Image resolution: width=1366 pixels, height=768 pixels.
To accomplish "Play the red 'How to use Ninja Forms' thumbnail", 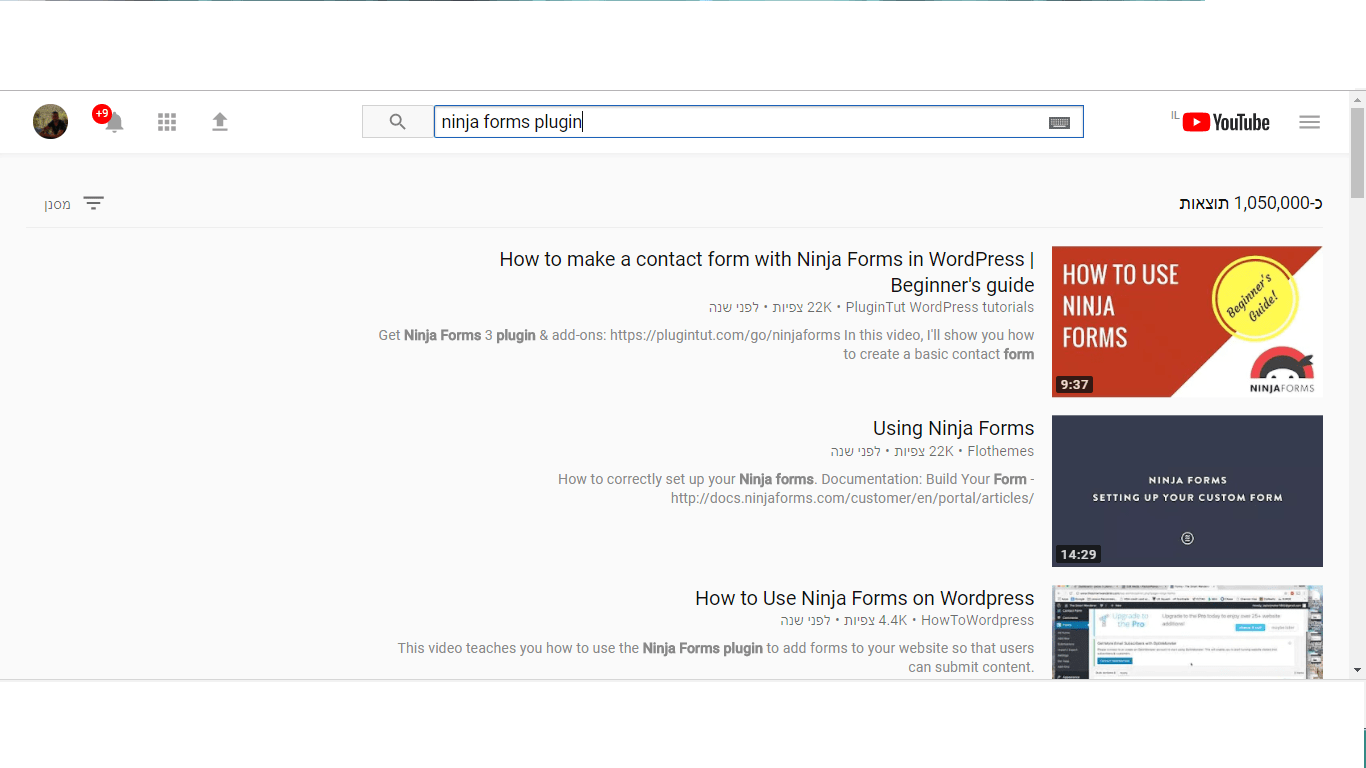I will pyautogui.click(x=1187, y=322).
